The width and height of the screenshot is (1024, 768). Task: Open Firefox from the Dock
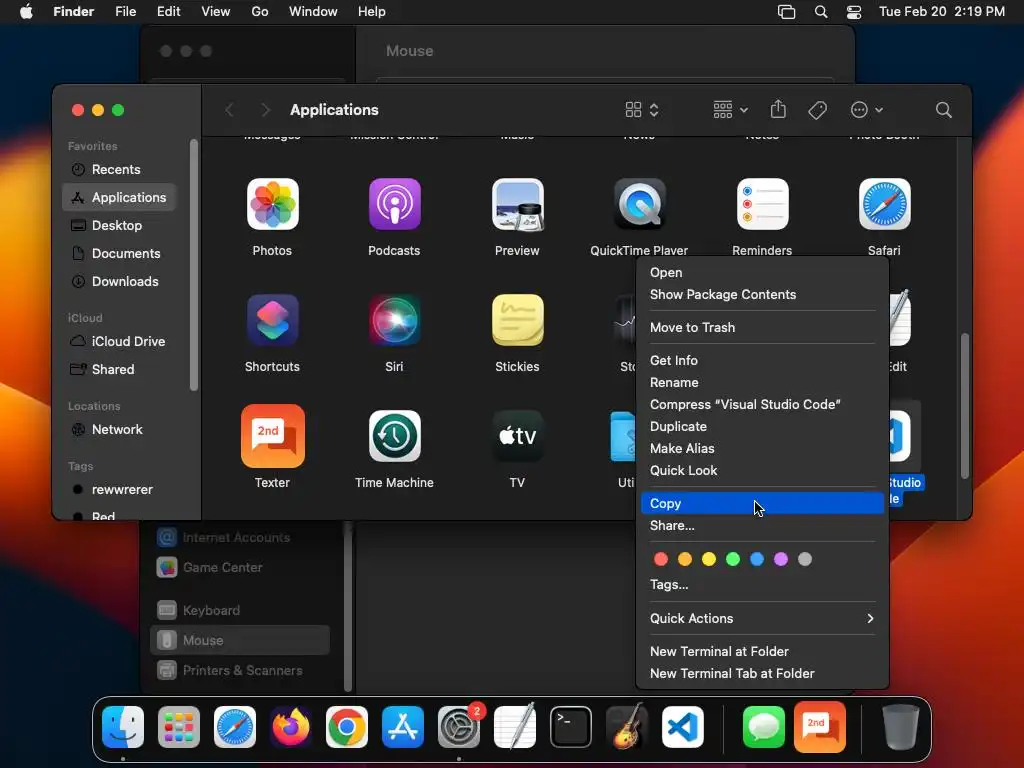[291, 727]
